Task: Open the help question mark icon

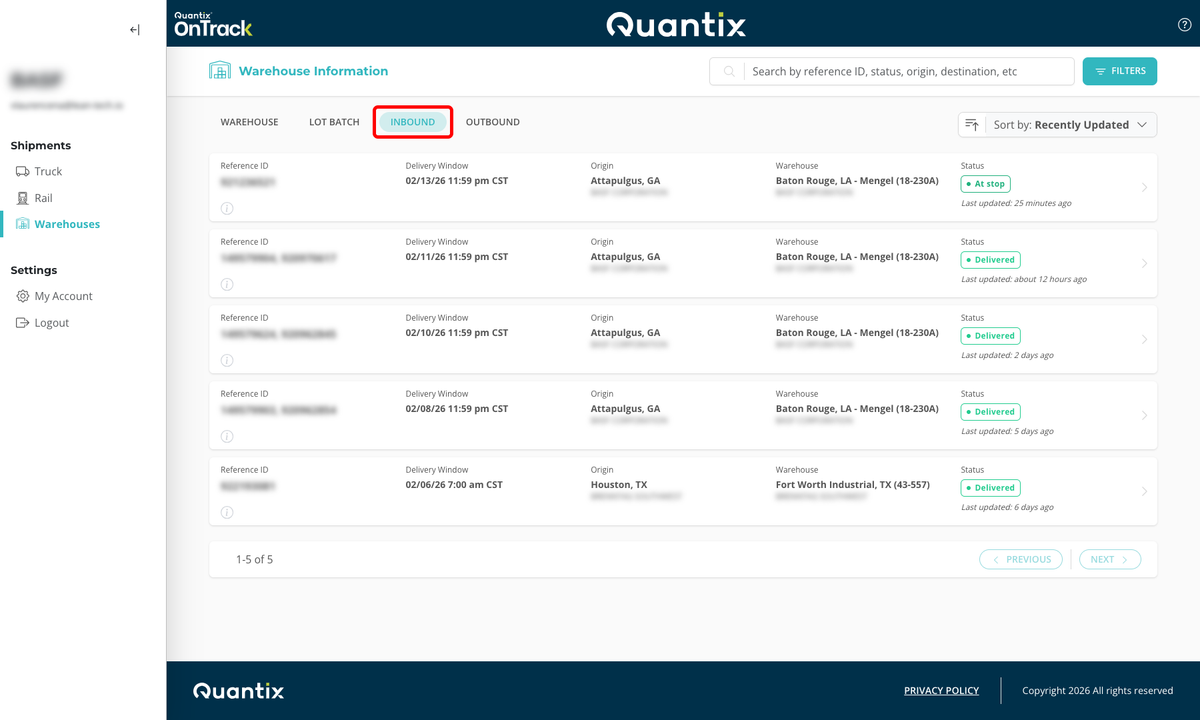Action: tap(1184, 24)
